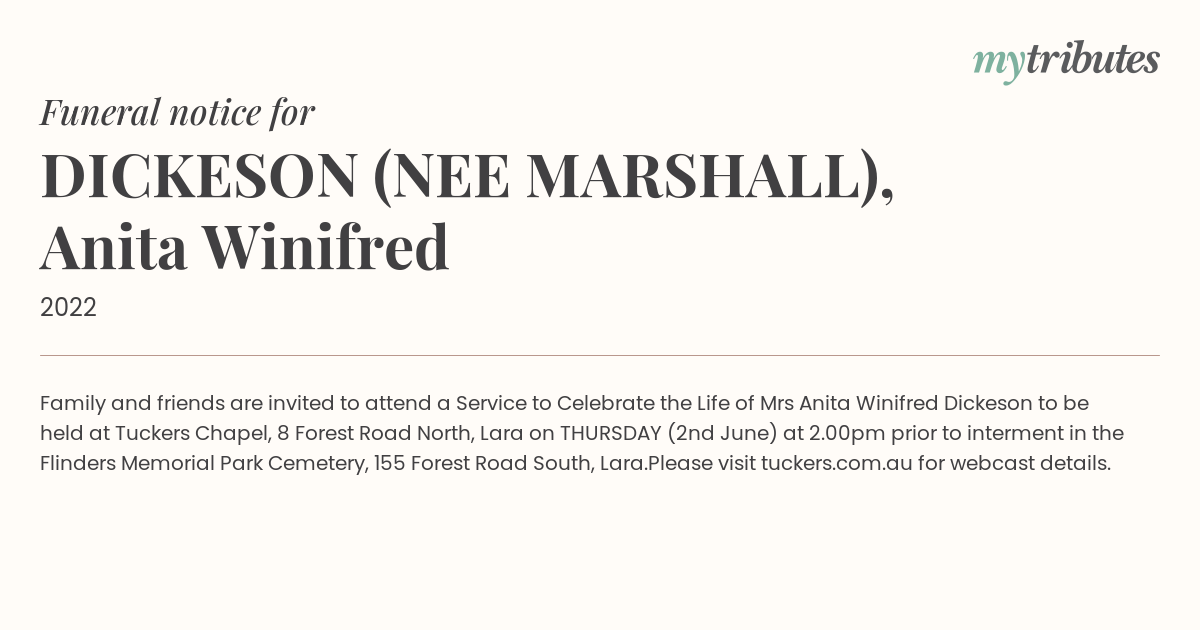This screenshot has height=630, width=1200.
Task: Click the DICKESON (NEE MARSHALL) heading line
Action: 467,176
